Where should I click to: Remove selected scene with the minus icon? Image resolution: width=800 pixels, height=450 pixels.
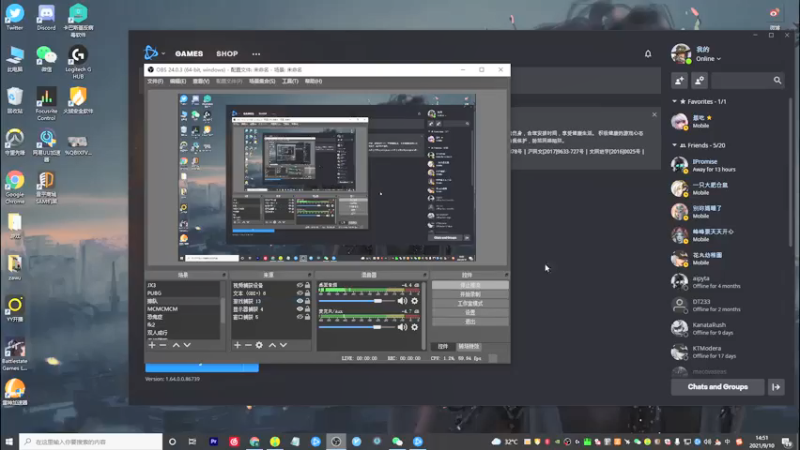[163, 345]
